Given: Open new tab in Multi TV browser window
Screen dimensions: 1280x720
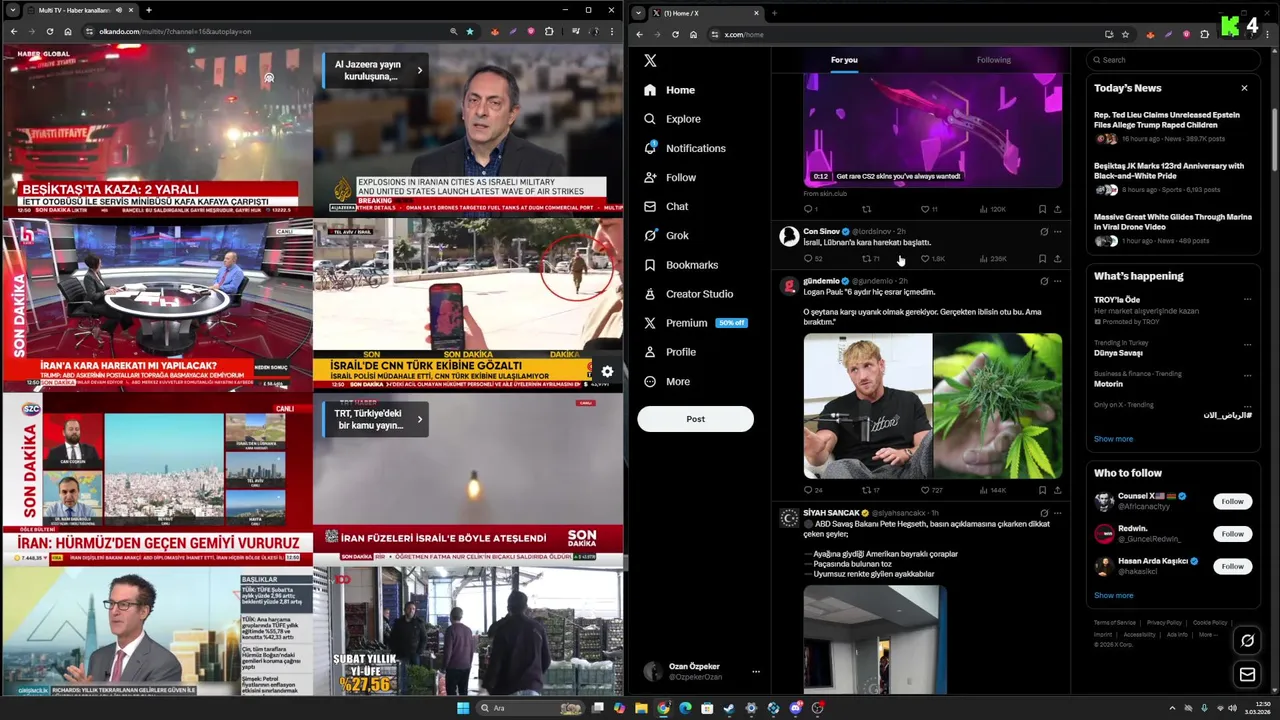Looking at the screenshot, I should [149, 10].
